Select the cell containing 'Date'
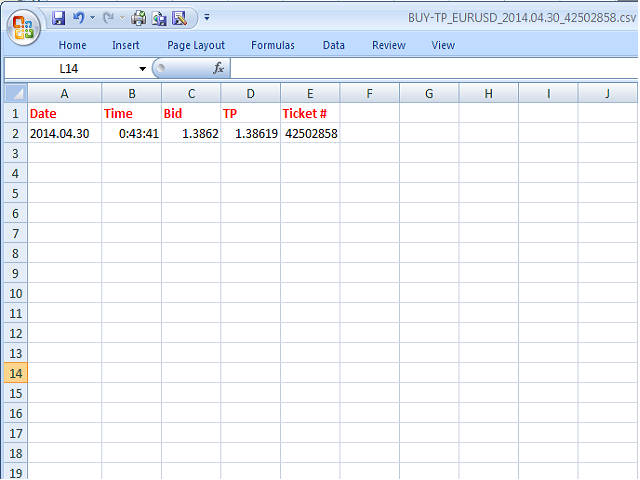 pyautogui.click(x=64, y=113)
